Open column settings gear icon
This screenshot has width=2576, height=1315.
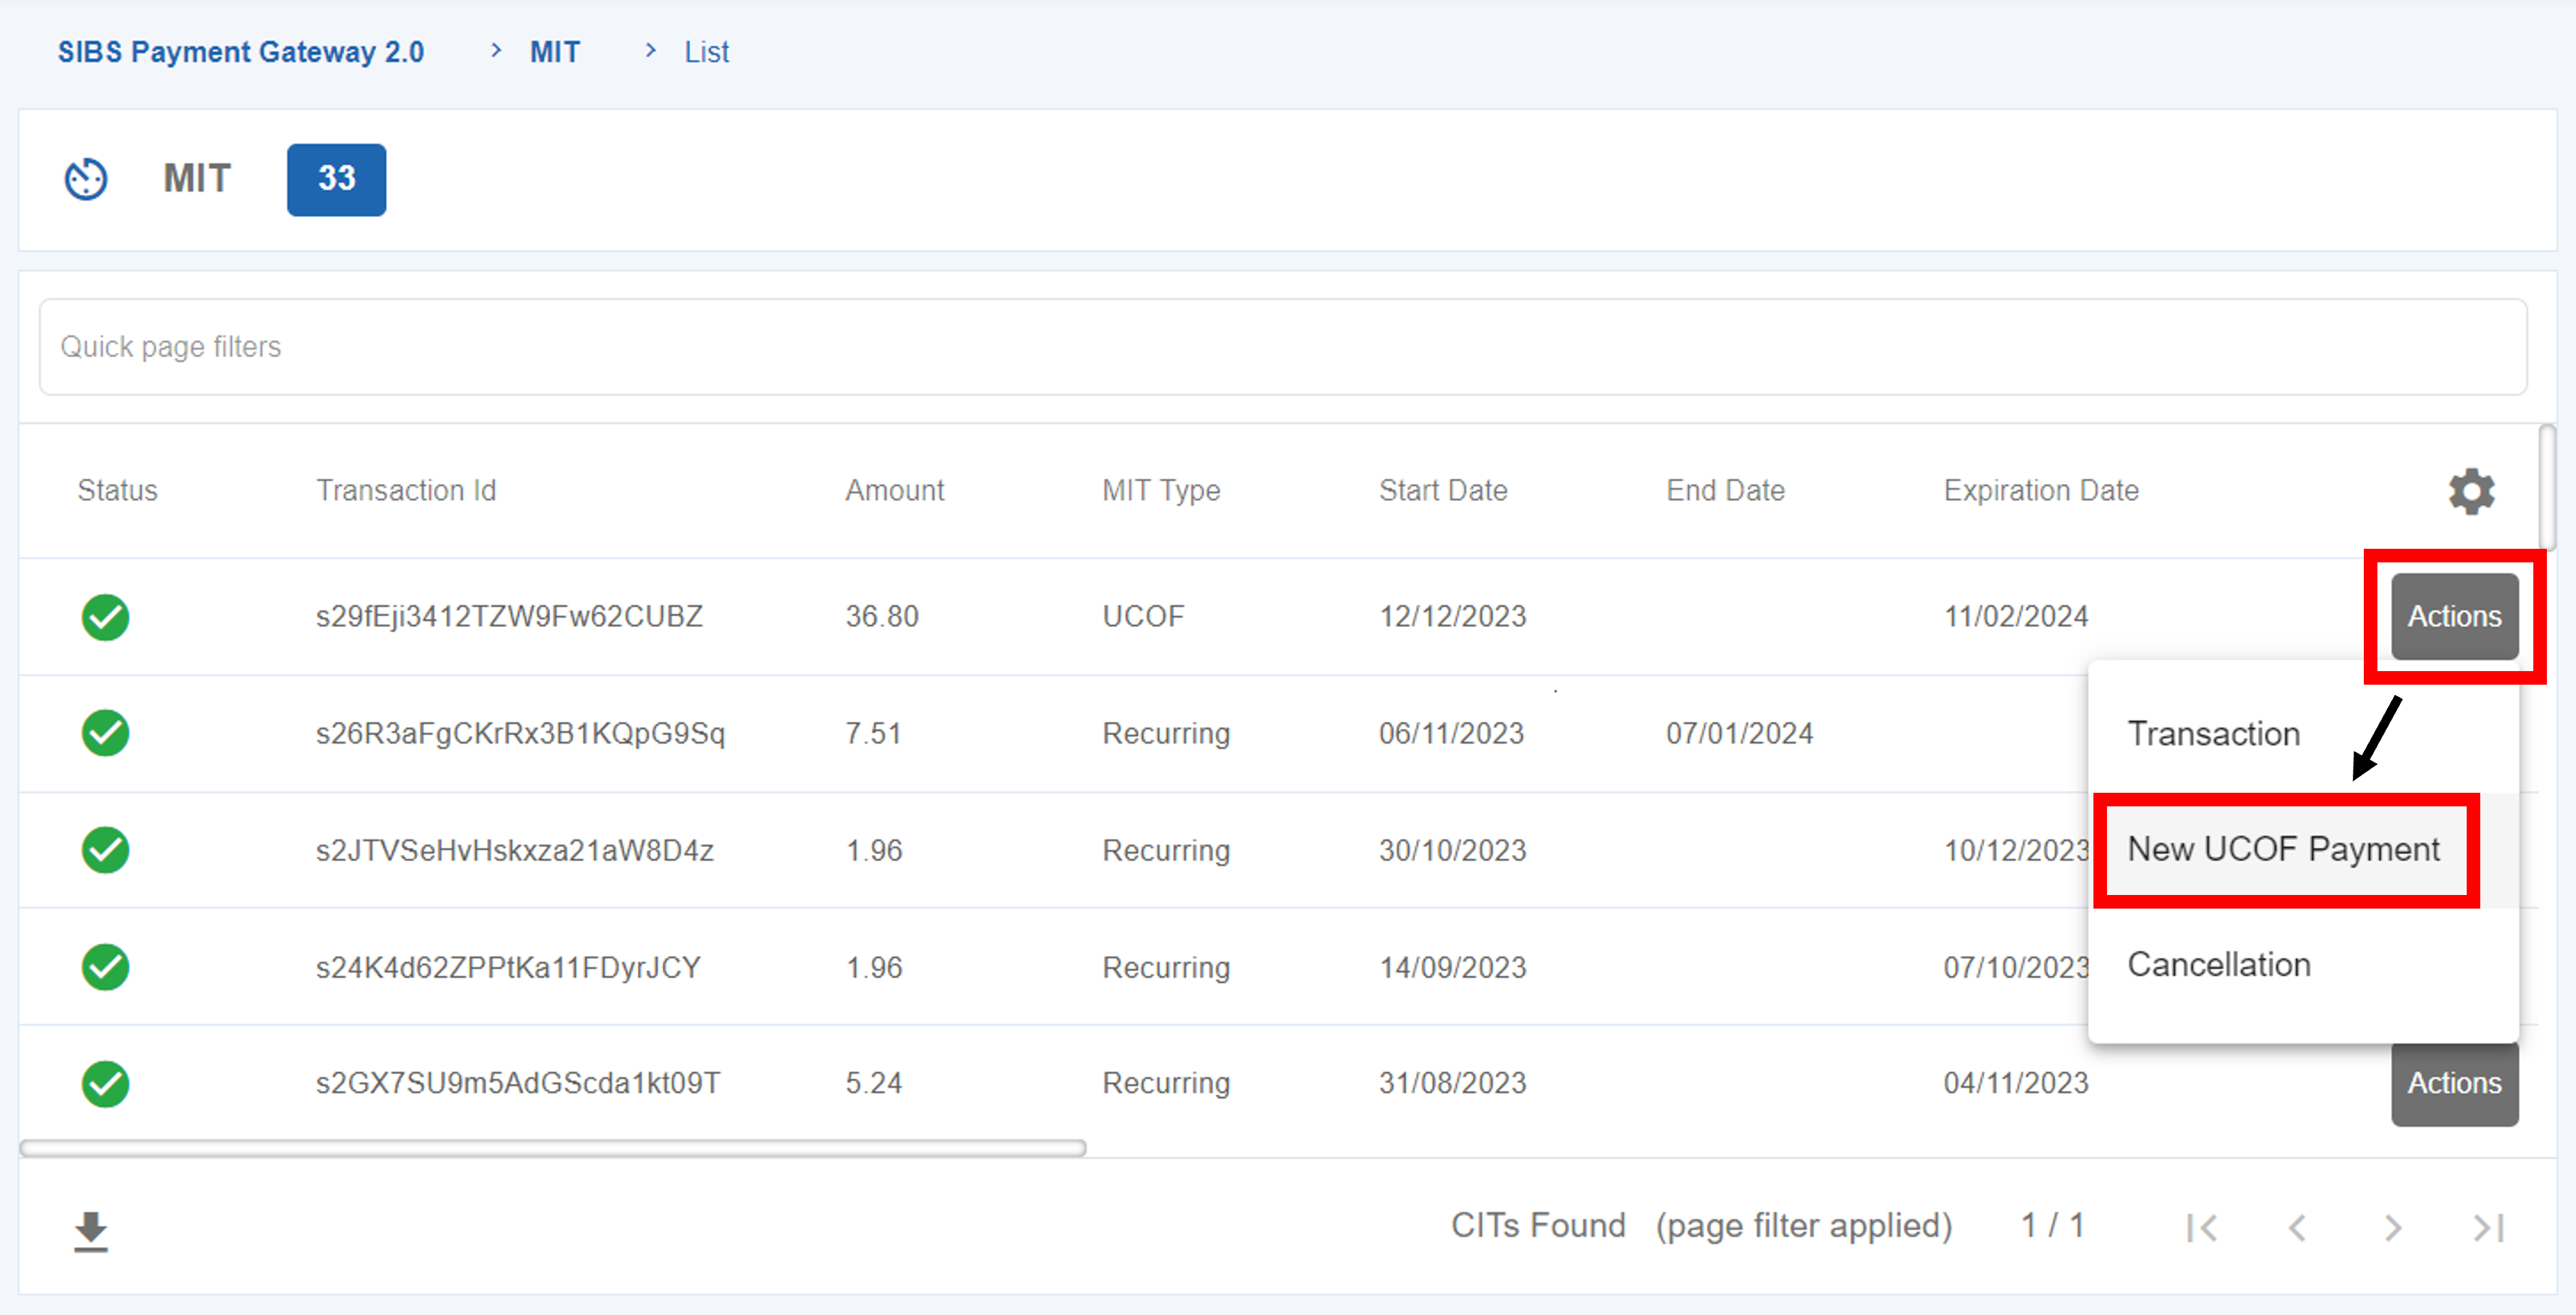(2470, 491)
